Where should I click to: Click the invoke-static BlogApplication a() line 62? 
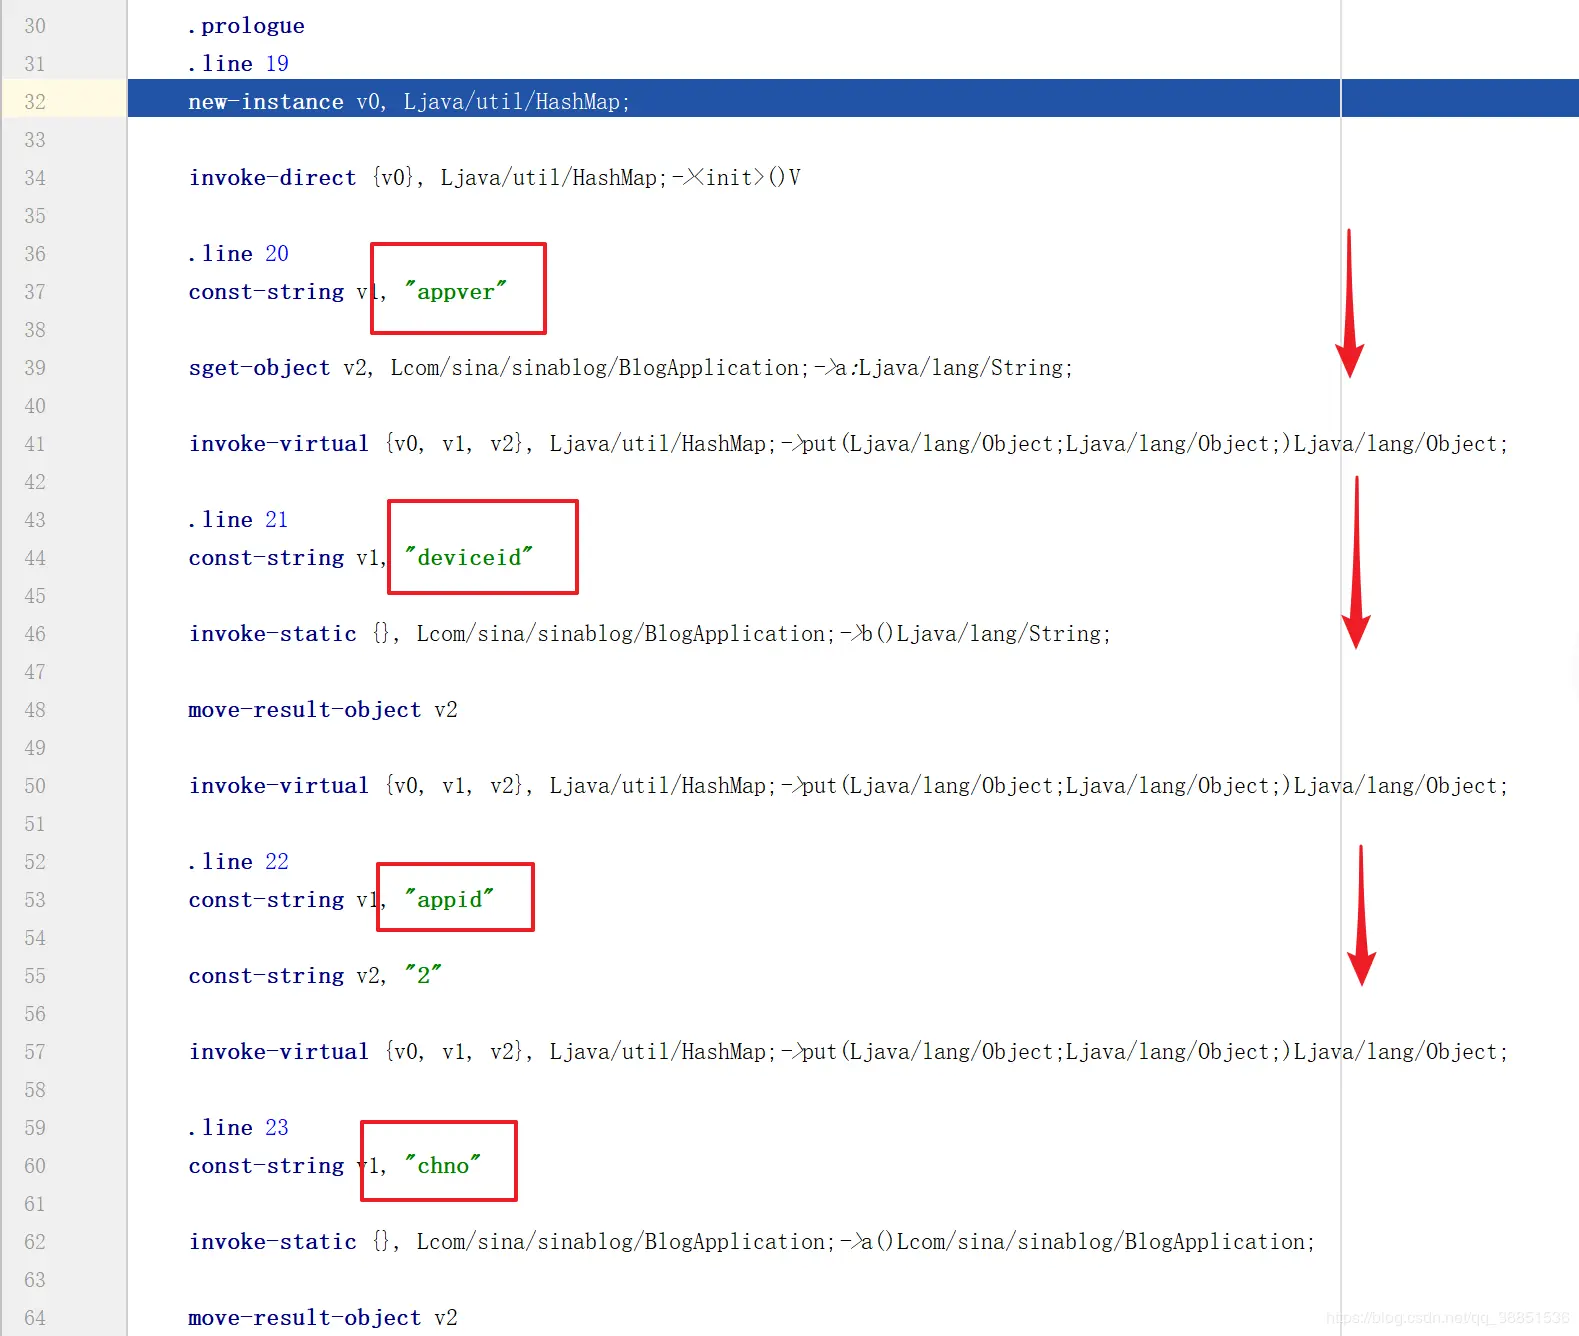(752, 1241)
